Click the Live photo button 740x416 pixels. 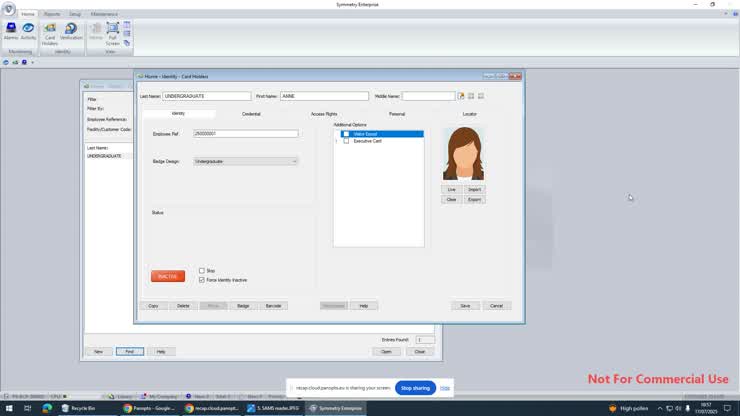point(451,189)
